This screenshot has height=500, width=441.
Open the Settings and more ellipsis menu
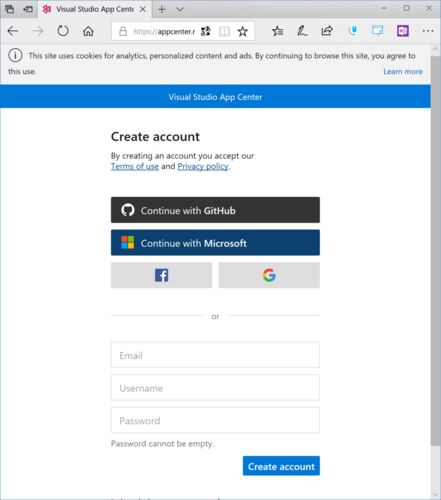pos(428,31)
